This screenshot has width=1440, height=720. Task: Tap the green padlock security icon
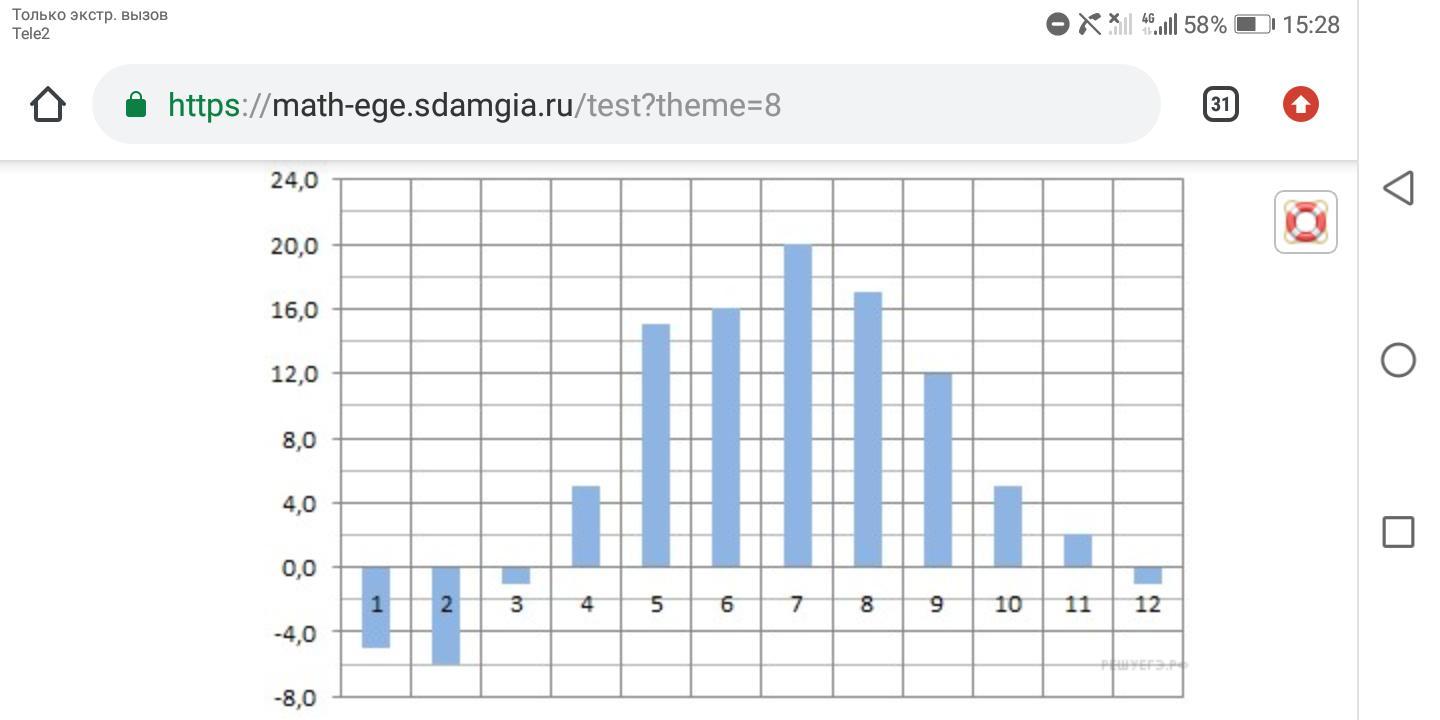click(x=136, y=104)
